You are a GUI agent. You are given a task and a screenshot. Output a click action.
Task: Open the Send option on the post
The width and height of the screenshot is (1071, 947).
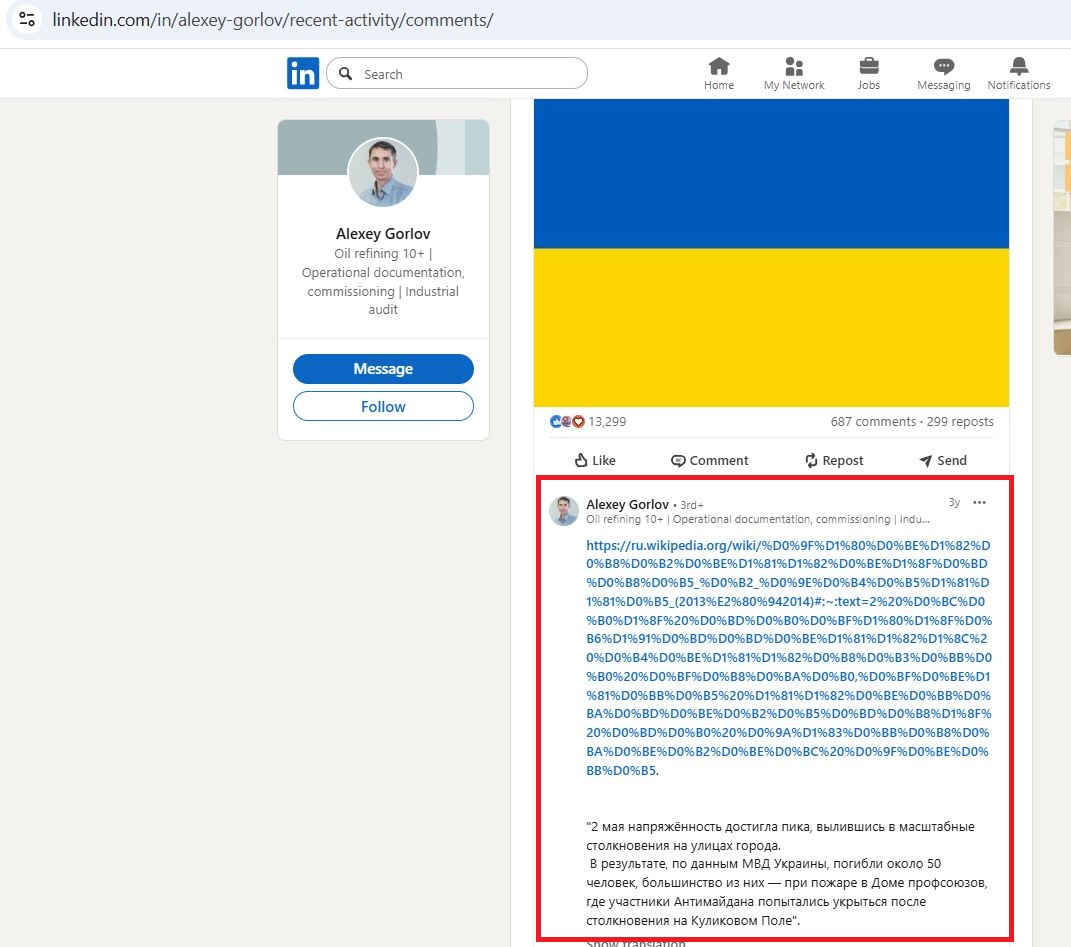941,460
